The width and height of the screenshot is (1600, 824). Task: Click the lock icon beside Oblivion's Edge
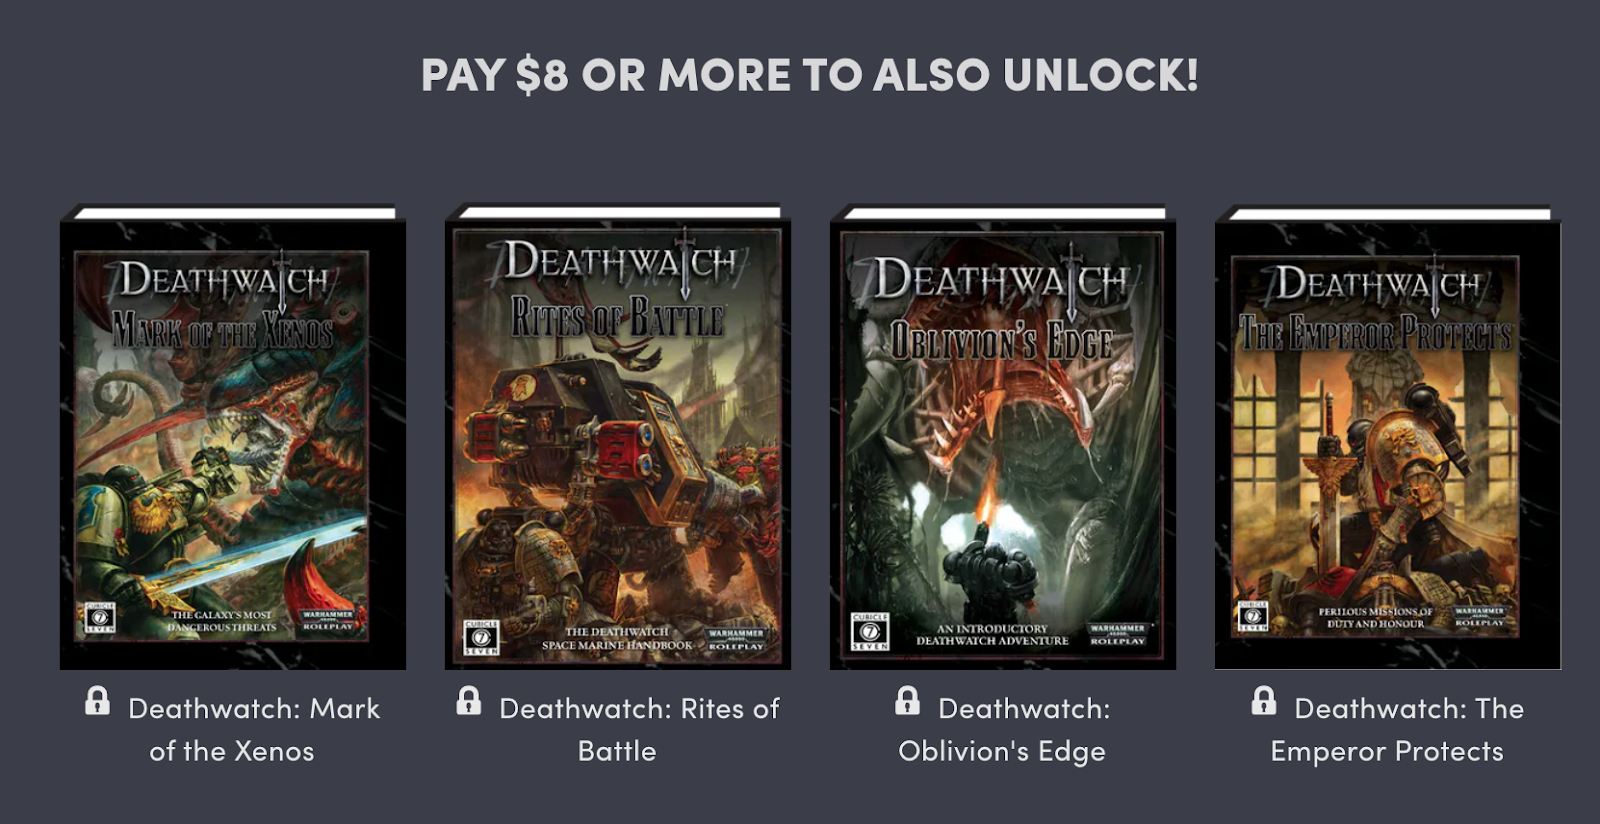tap(907, 700)
